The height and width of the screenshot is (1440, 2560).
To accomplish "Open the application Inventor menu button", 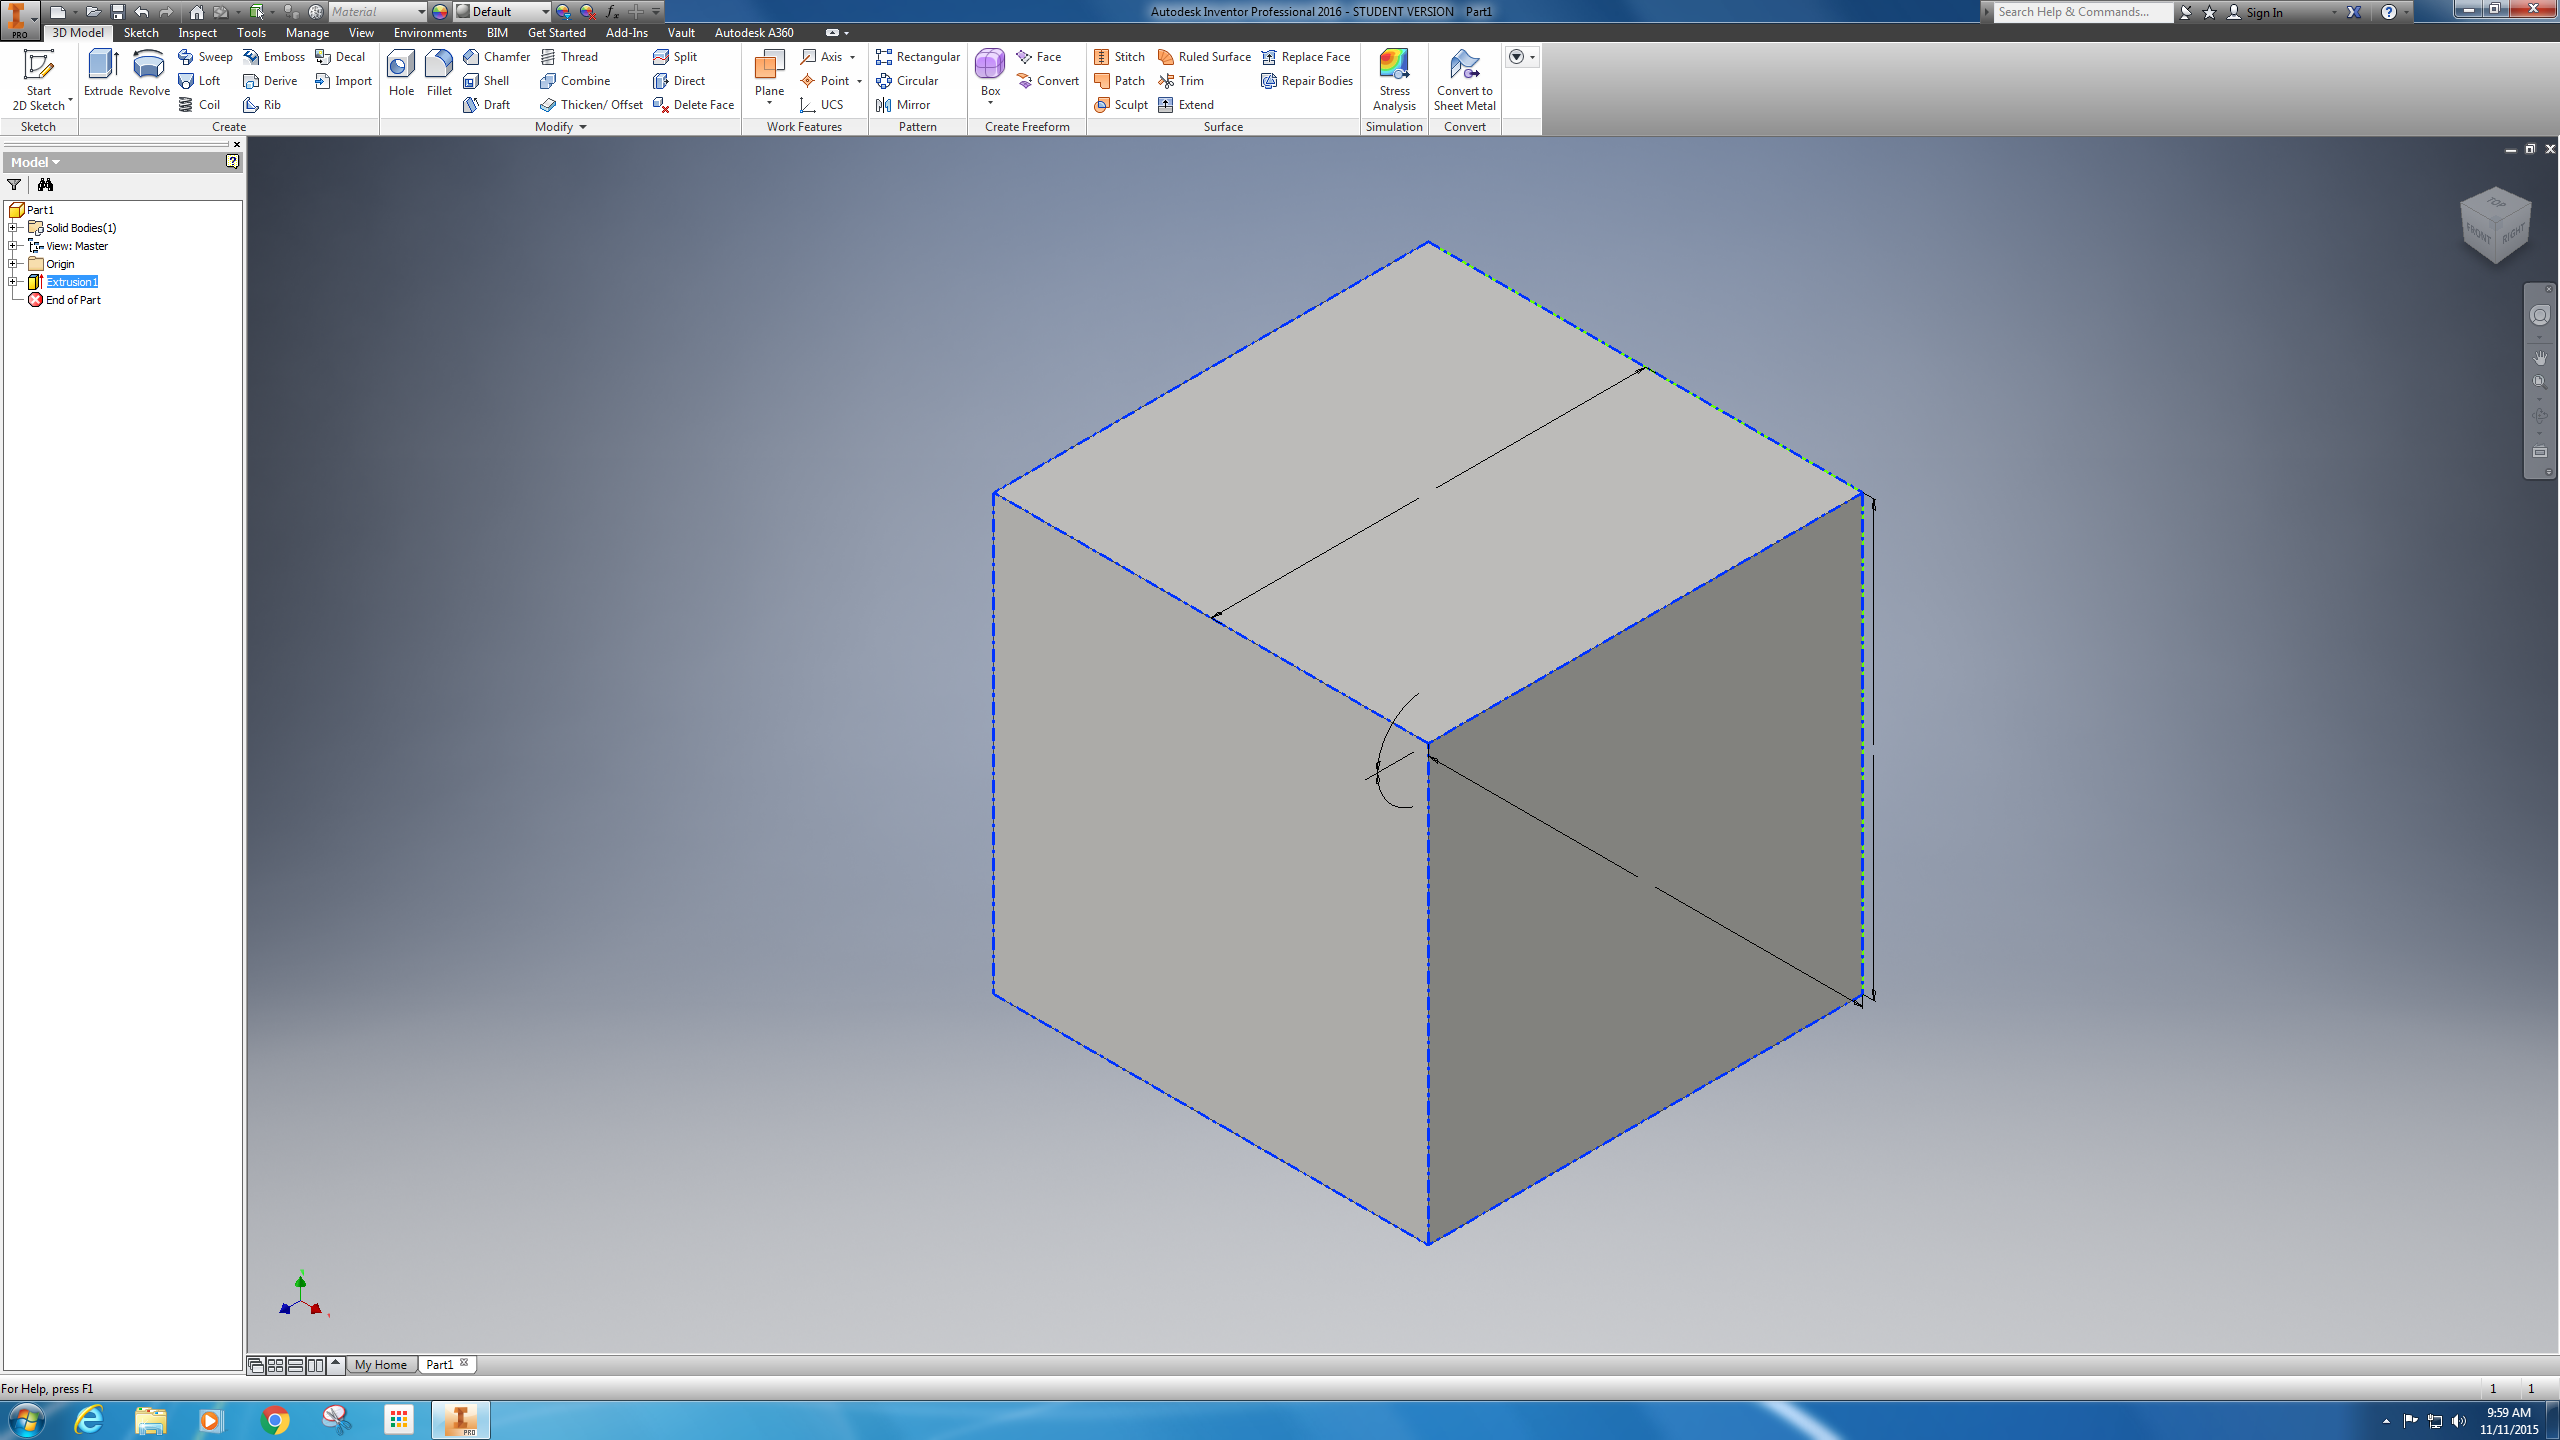I will tap(20, 20).
